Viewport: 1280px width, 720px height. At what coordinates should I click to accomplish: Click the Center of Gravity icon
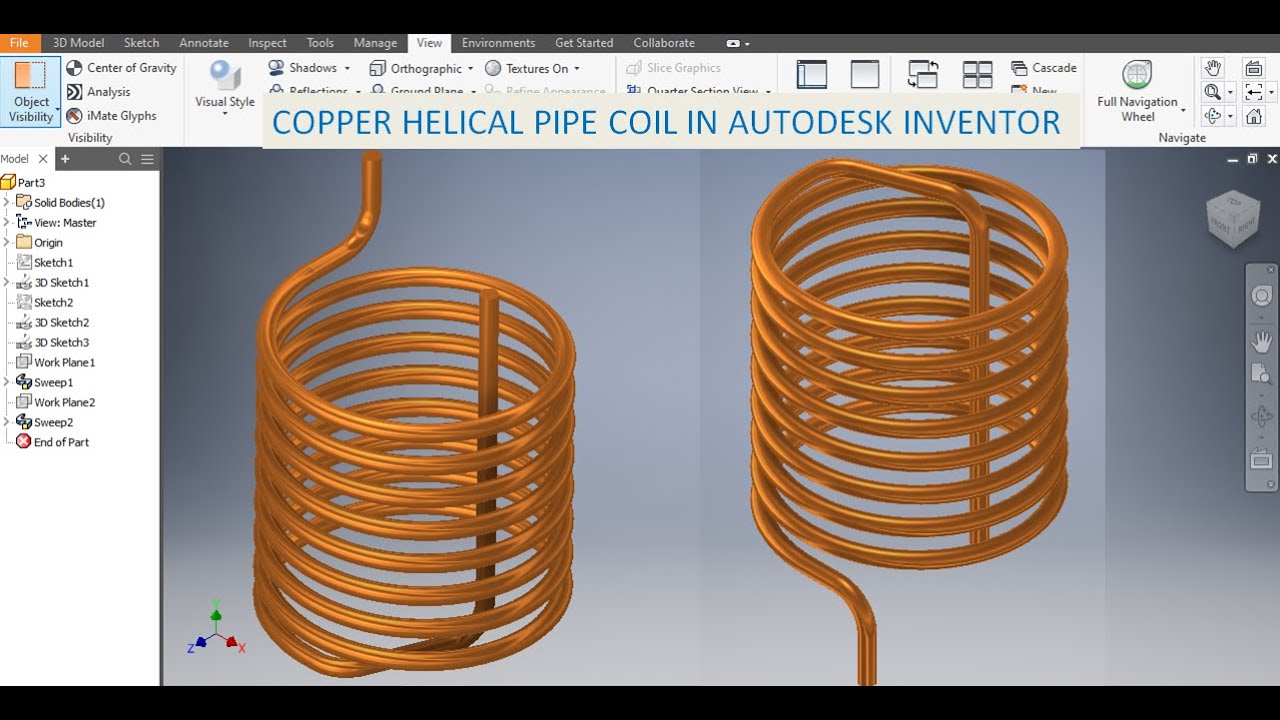(74, 68)
